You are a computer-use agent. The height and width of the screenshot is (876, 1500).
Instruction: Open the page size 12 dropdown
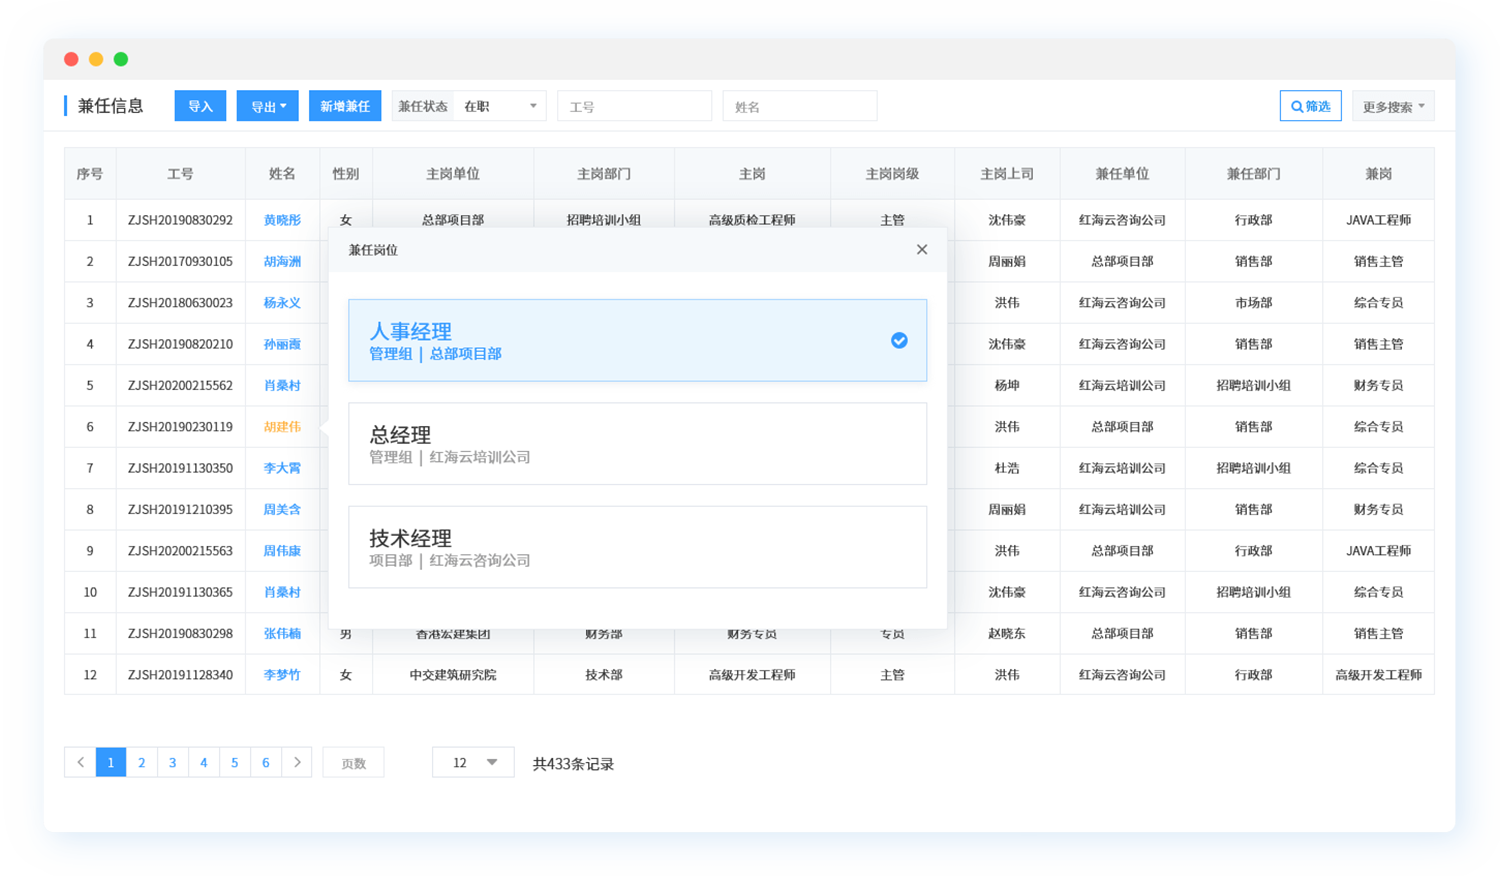(x=473, y=762)
